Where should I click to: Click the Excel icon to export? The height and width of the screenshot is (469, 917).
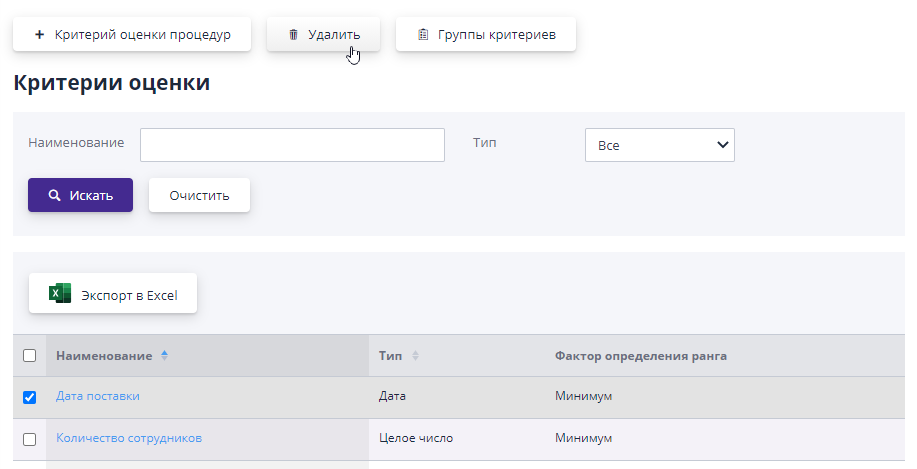click(60, 294)
